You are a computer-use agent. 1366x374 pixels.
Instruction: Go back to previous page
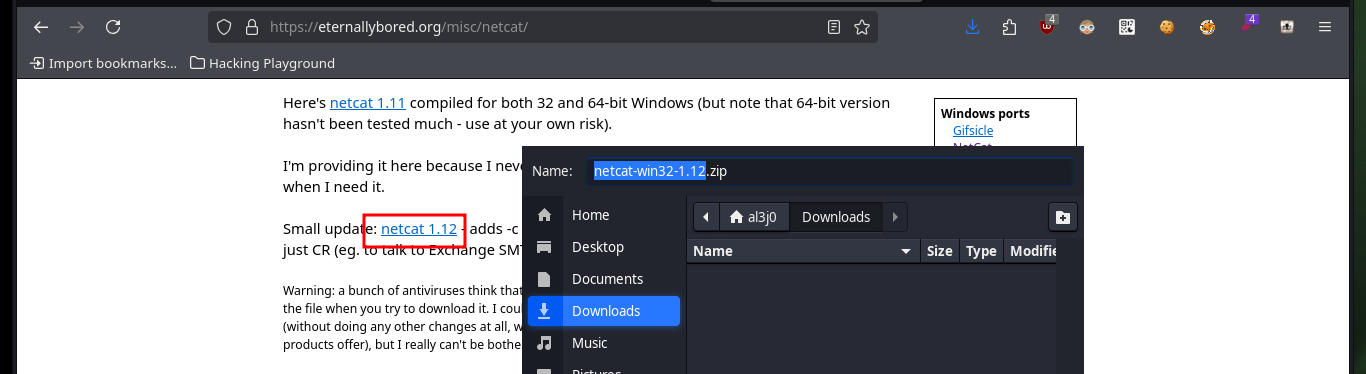click(41, 27)
